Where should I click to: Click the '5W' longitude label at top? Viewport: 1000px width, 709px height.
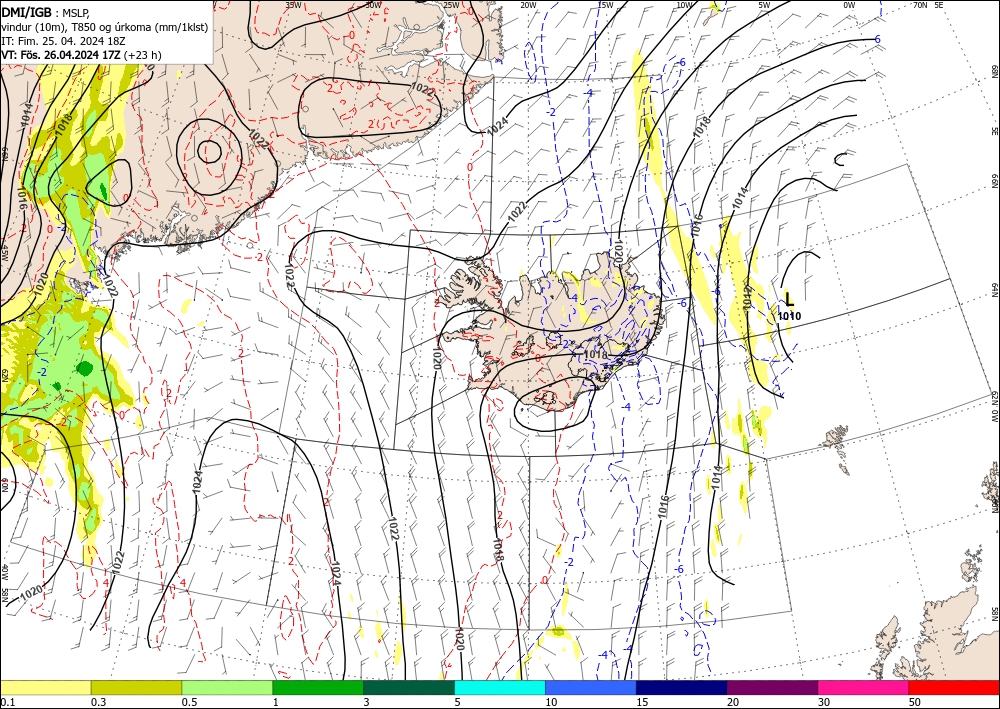764,5
